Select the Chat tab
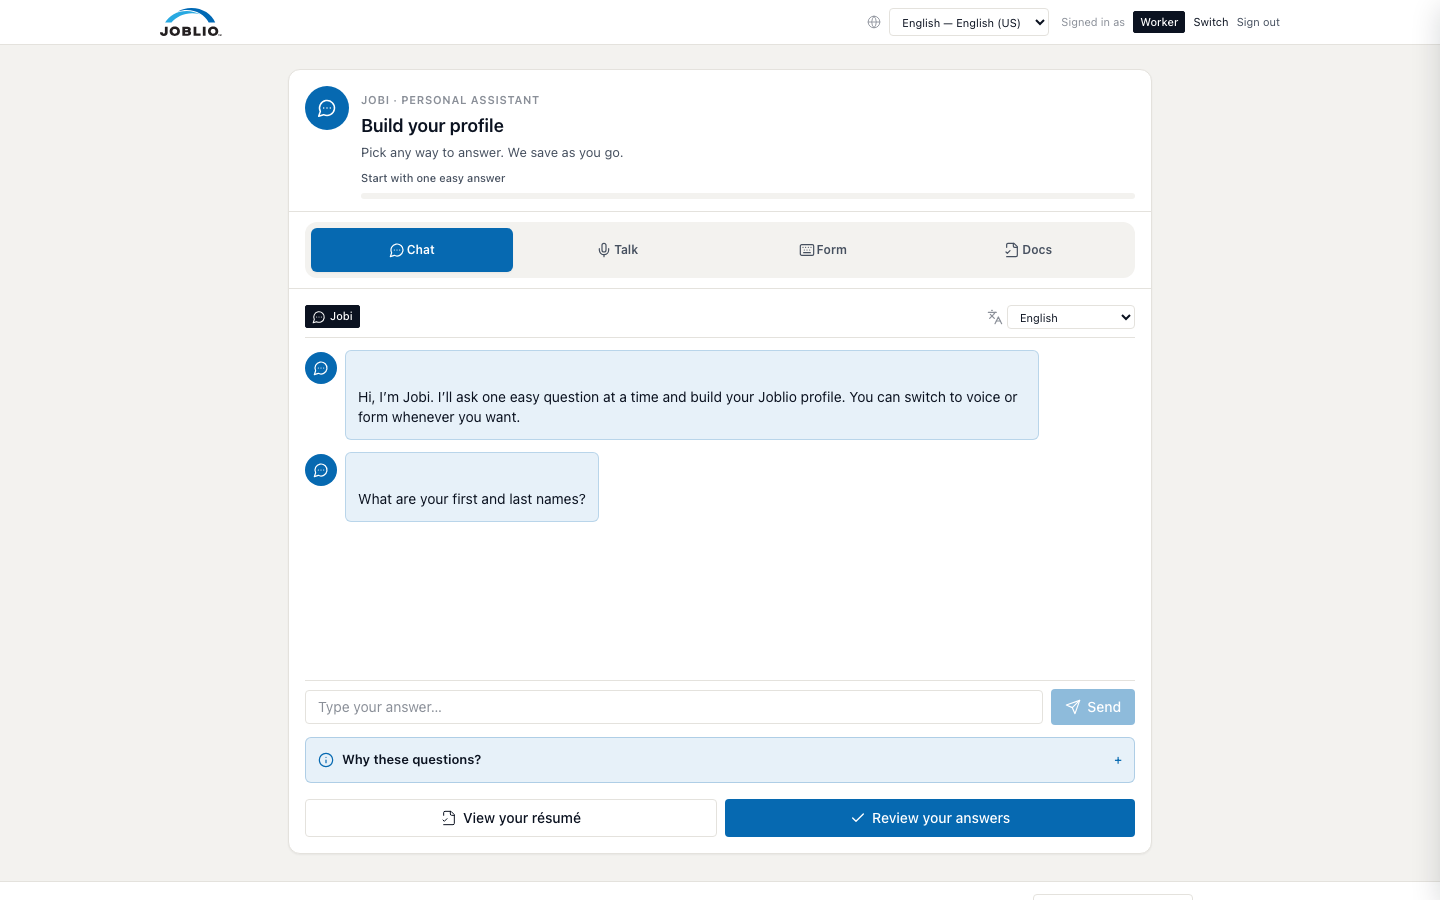The height and width of the screenshot is (900, 1440). point(412,250)
